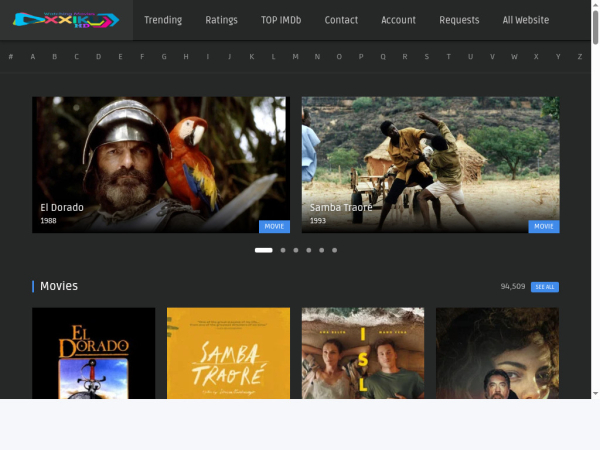This screenshot has height=450, width=600.
Task: Filter titles by letter F
Action: coord(142,57)
